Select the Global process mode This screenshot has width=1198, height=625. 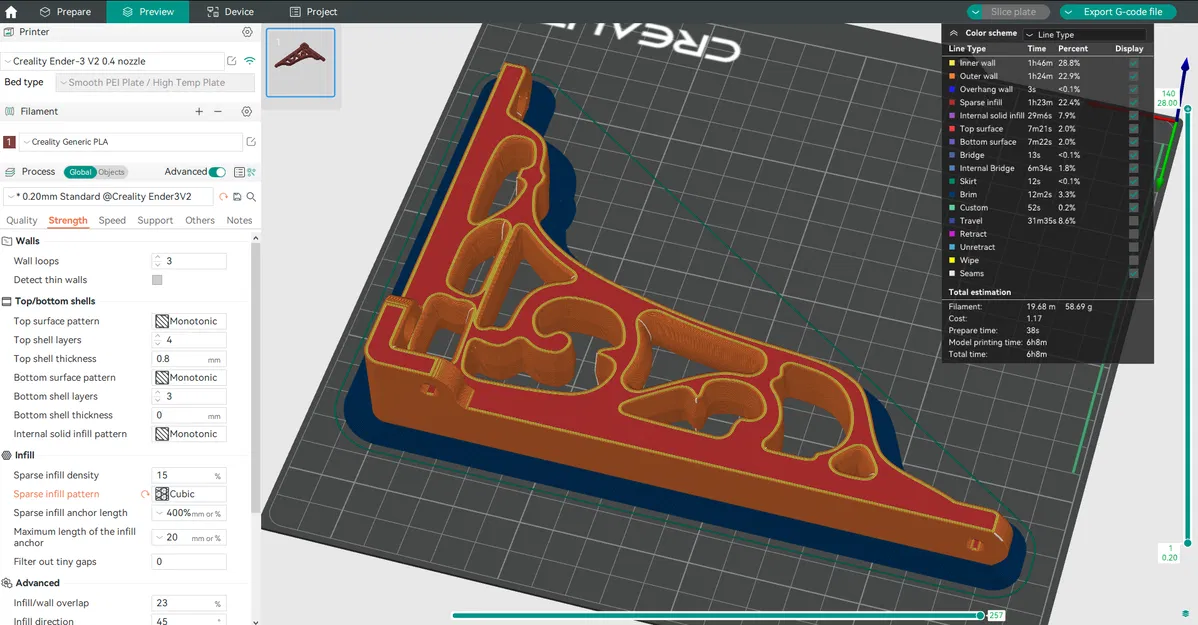coord(80,172)
